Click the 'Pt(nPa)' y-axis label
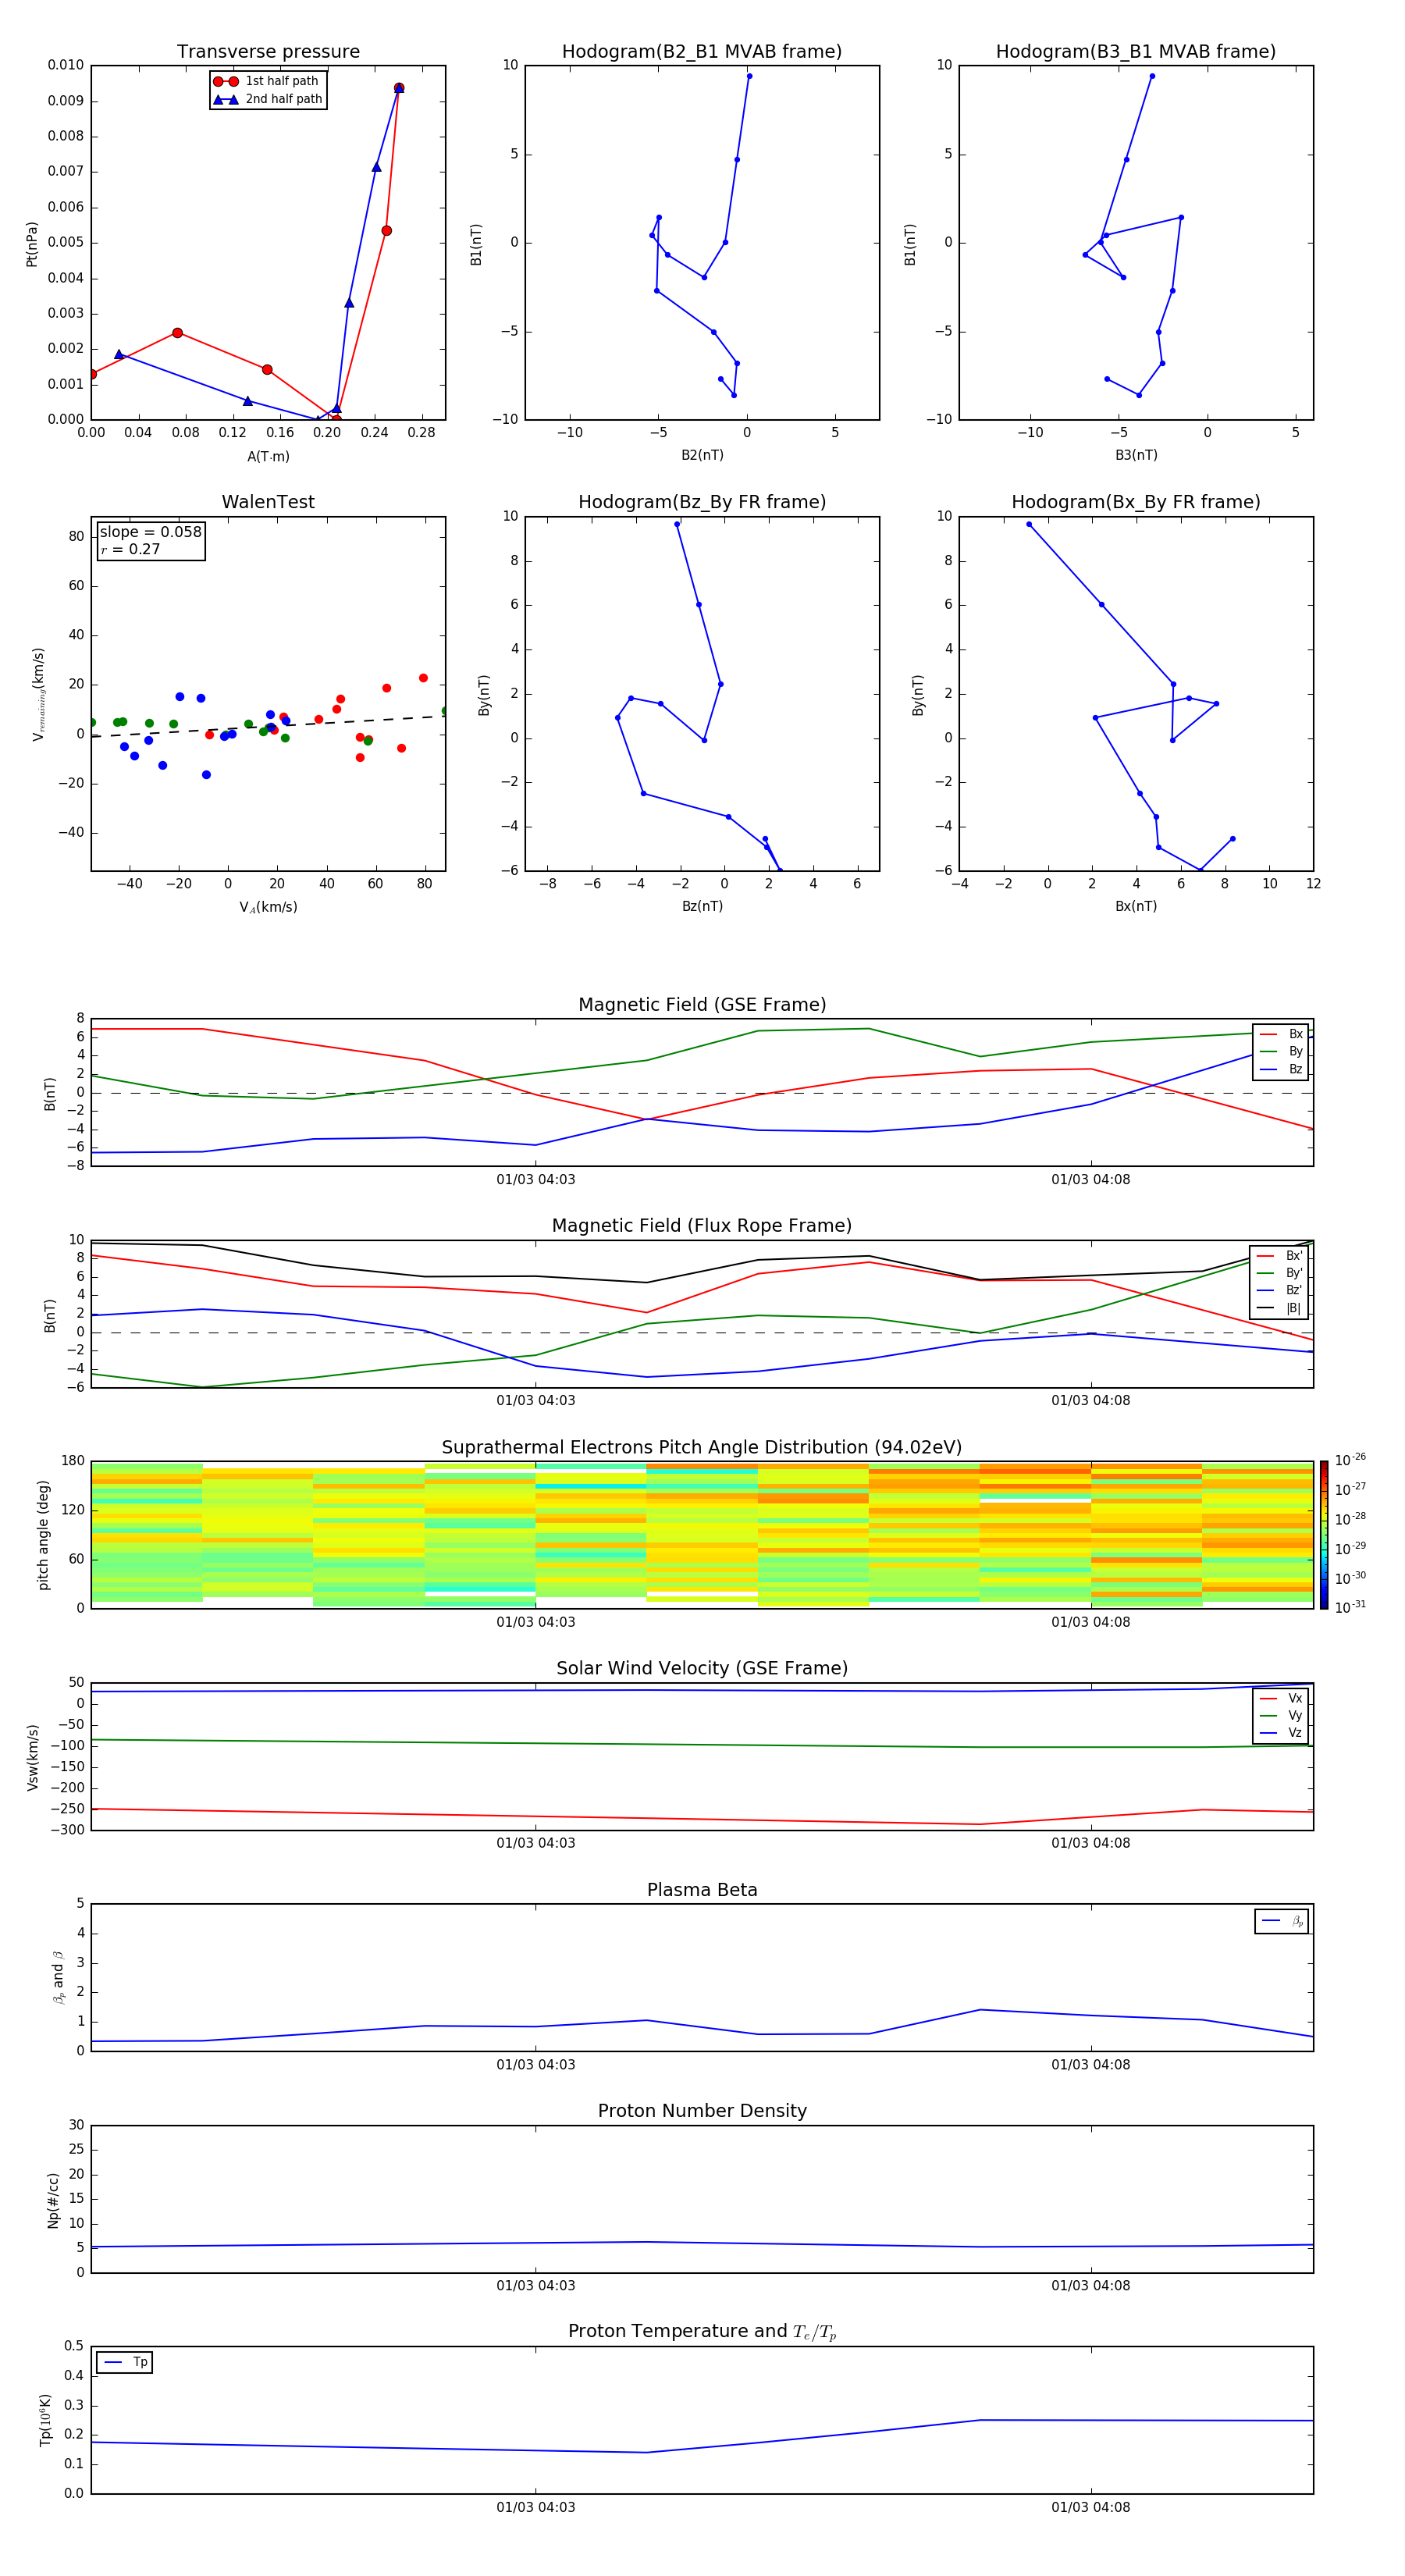This screenshot has width=1405, height=2576. 32,244
